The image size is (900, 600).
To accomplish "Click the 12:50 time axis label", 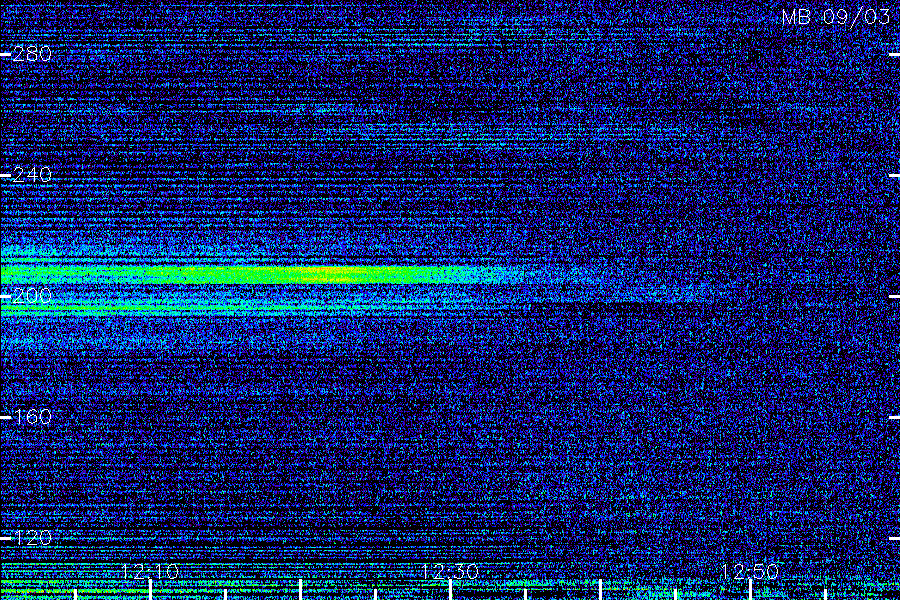I will 750,571.
